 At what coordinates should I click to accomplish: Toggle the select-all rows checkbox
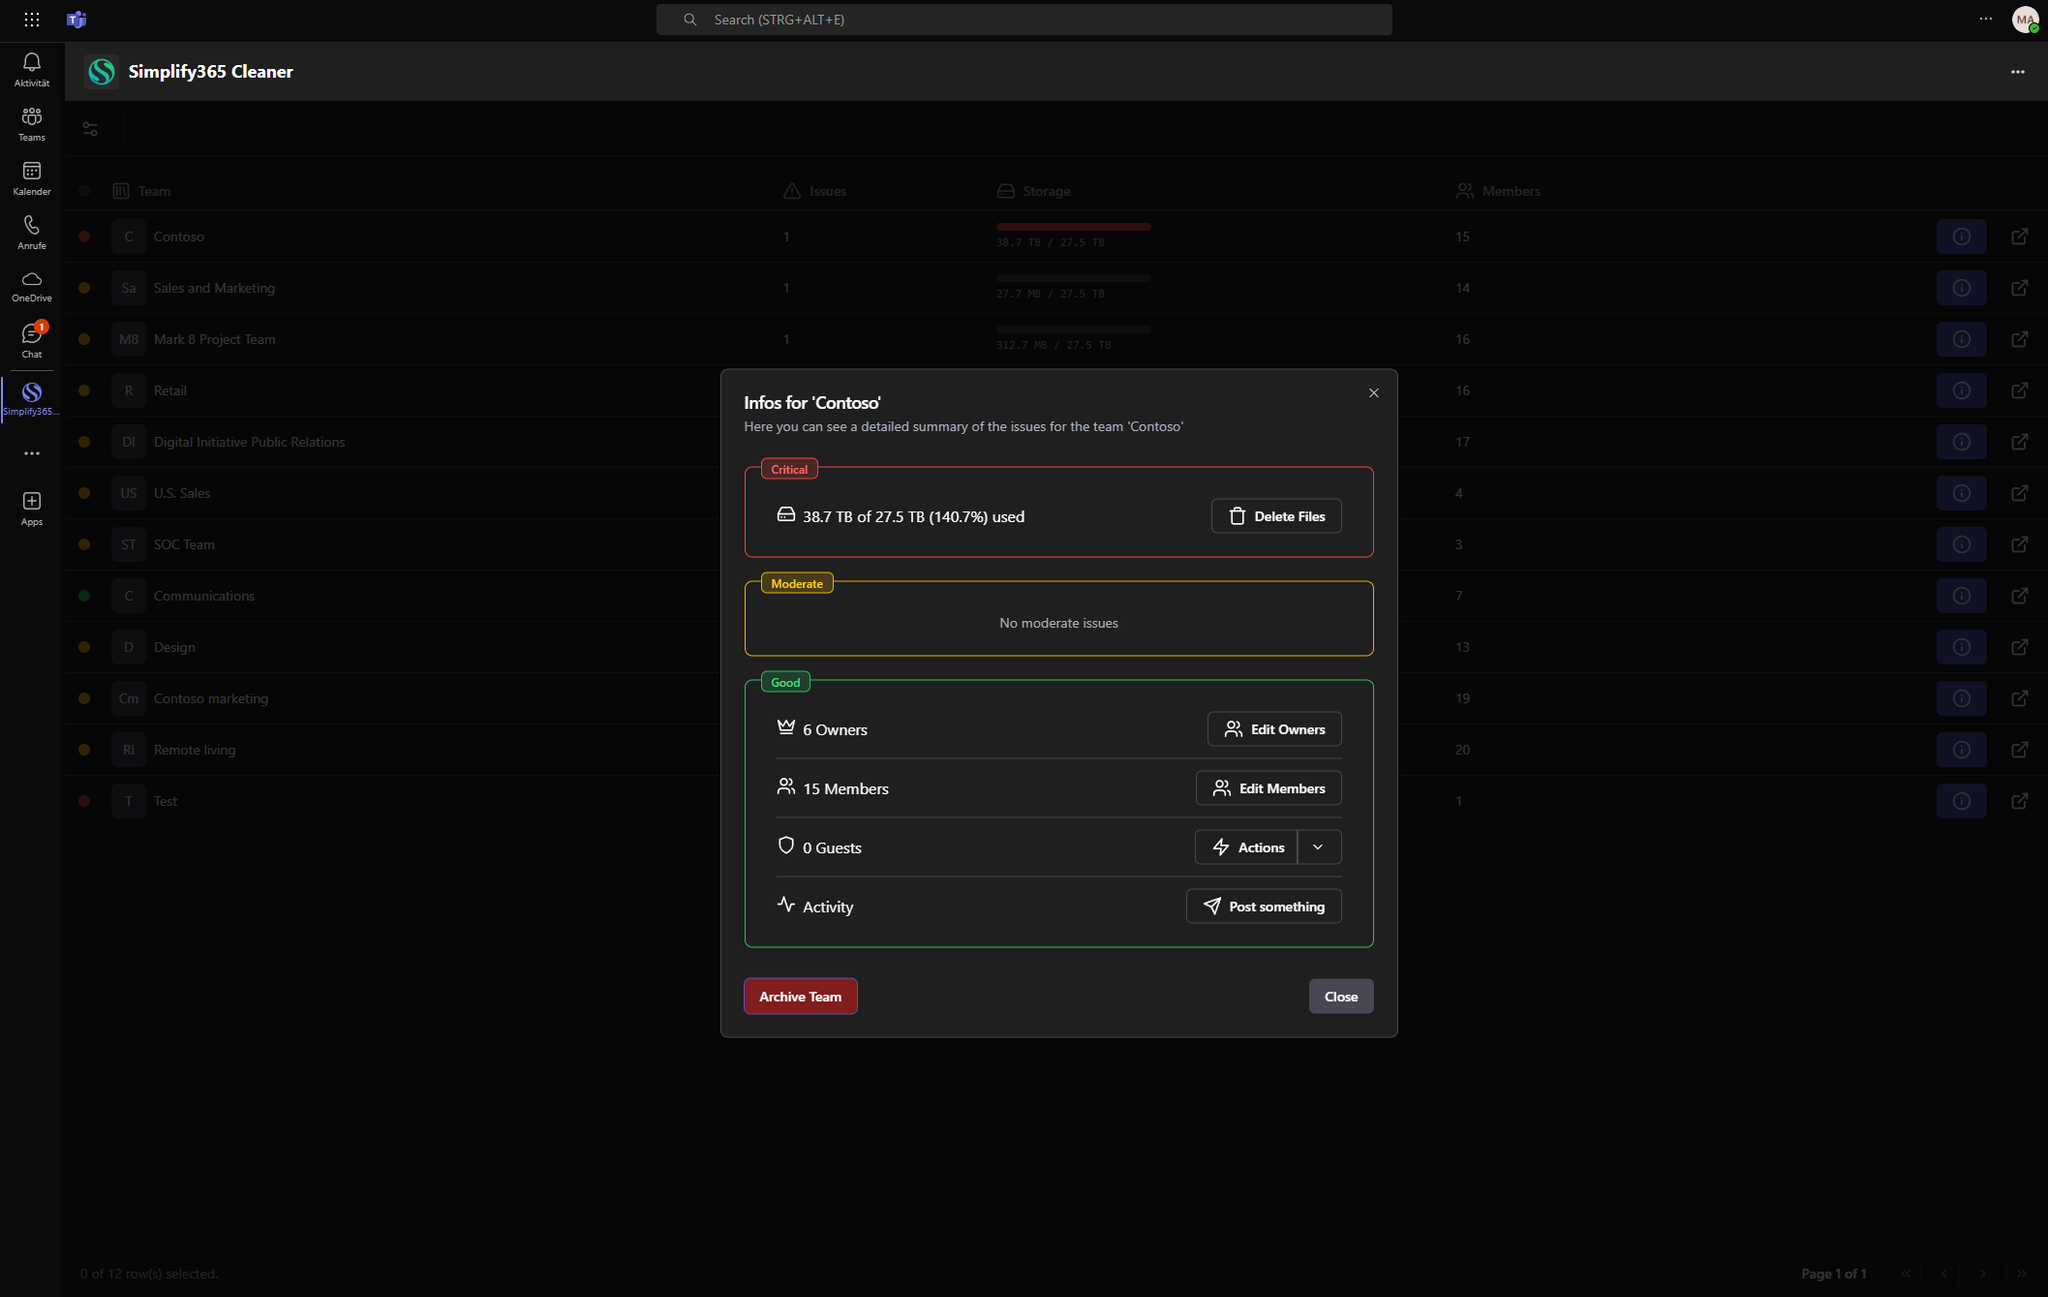pyautogui.click(x=84, y=191)
